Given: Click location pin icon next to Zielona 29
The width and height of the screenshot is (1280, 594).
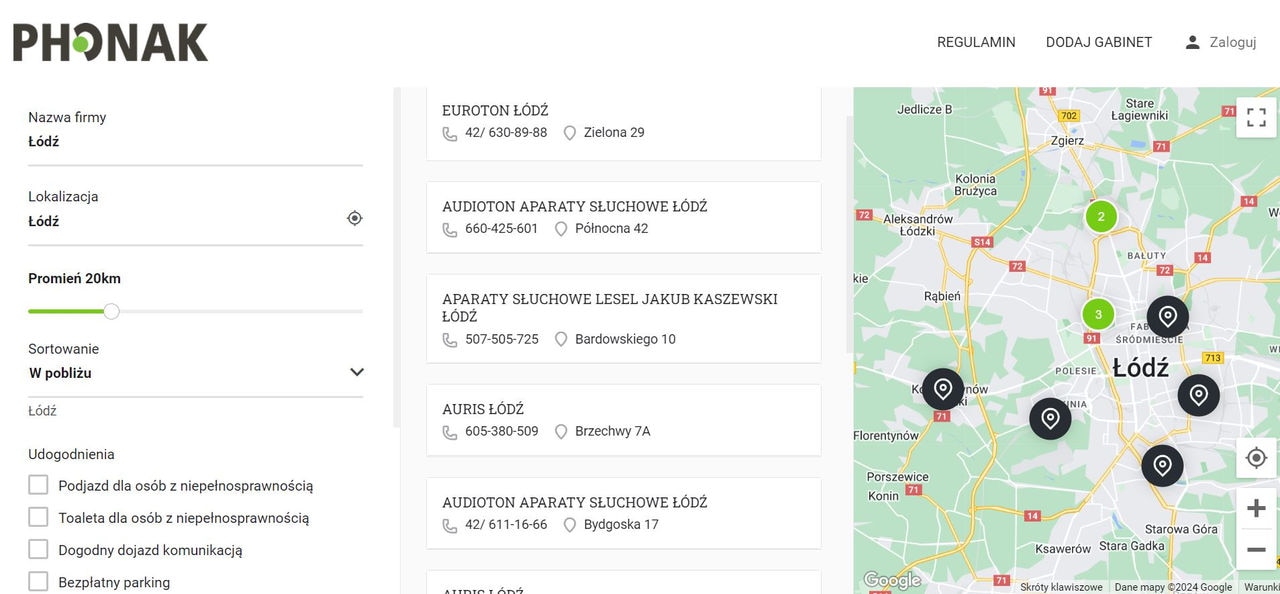Looking at the screenshot, I should point(570,133).
